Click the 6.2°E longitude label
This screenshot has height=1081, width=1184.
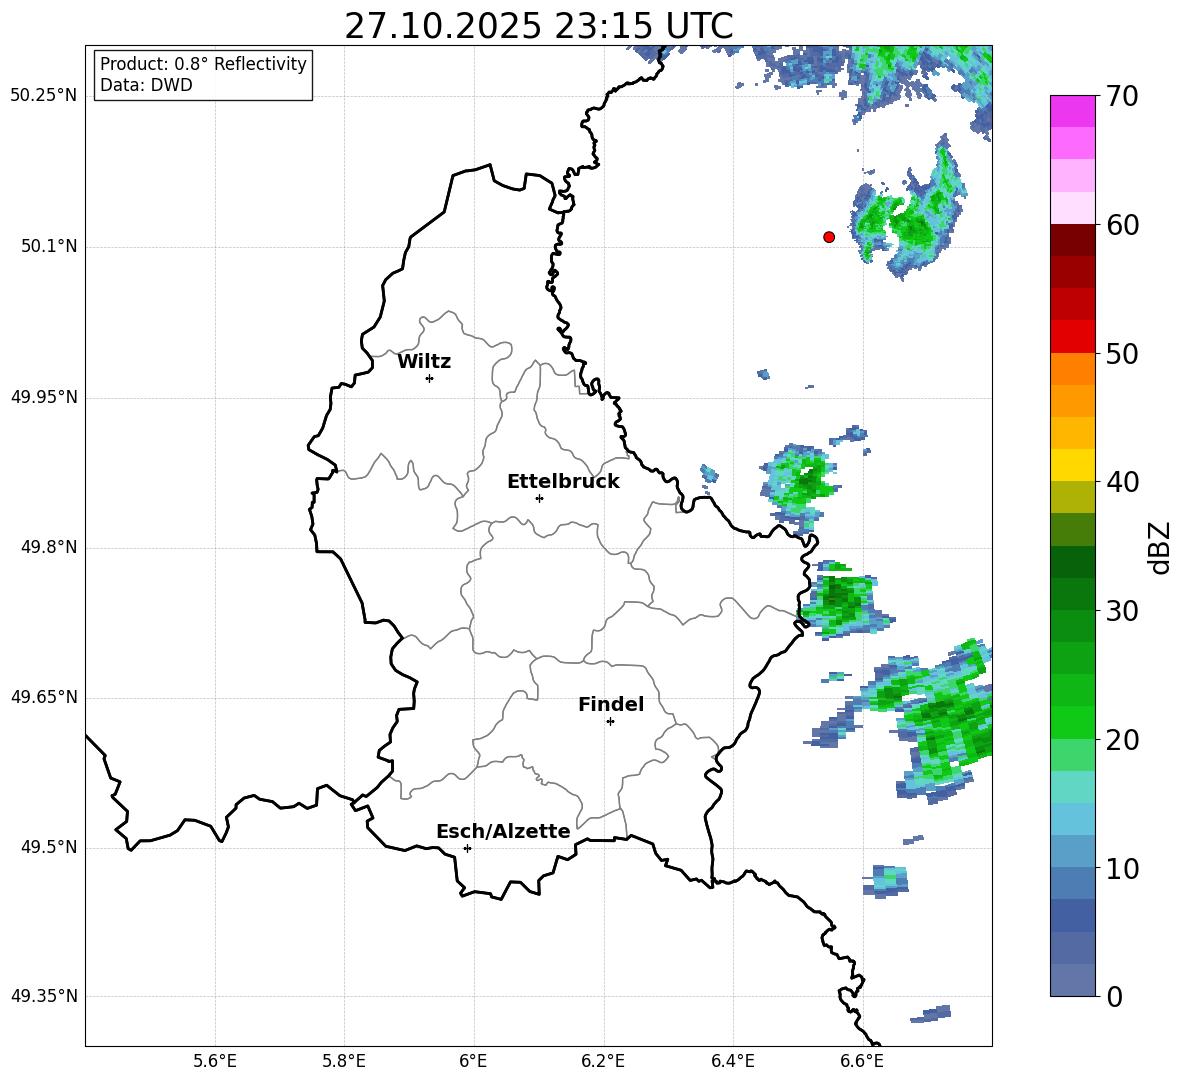click(603, 1061)
